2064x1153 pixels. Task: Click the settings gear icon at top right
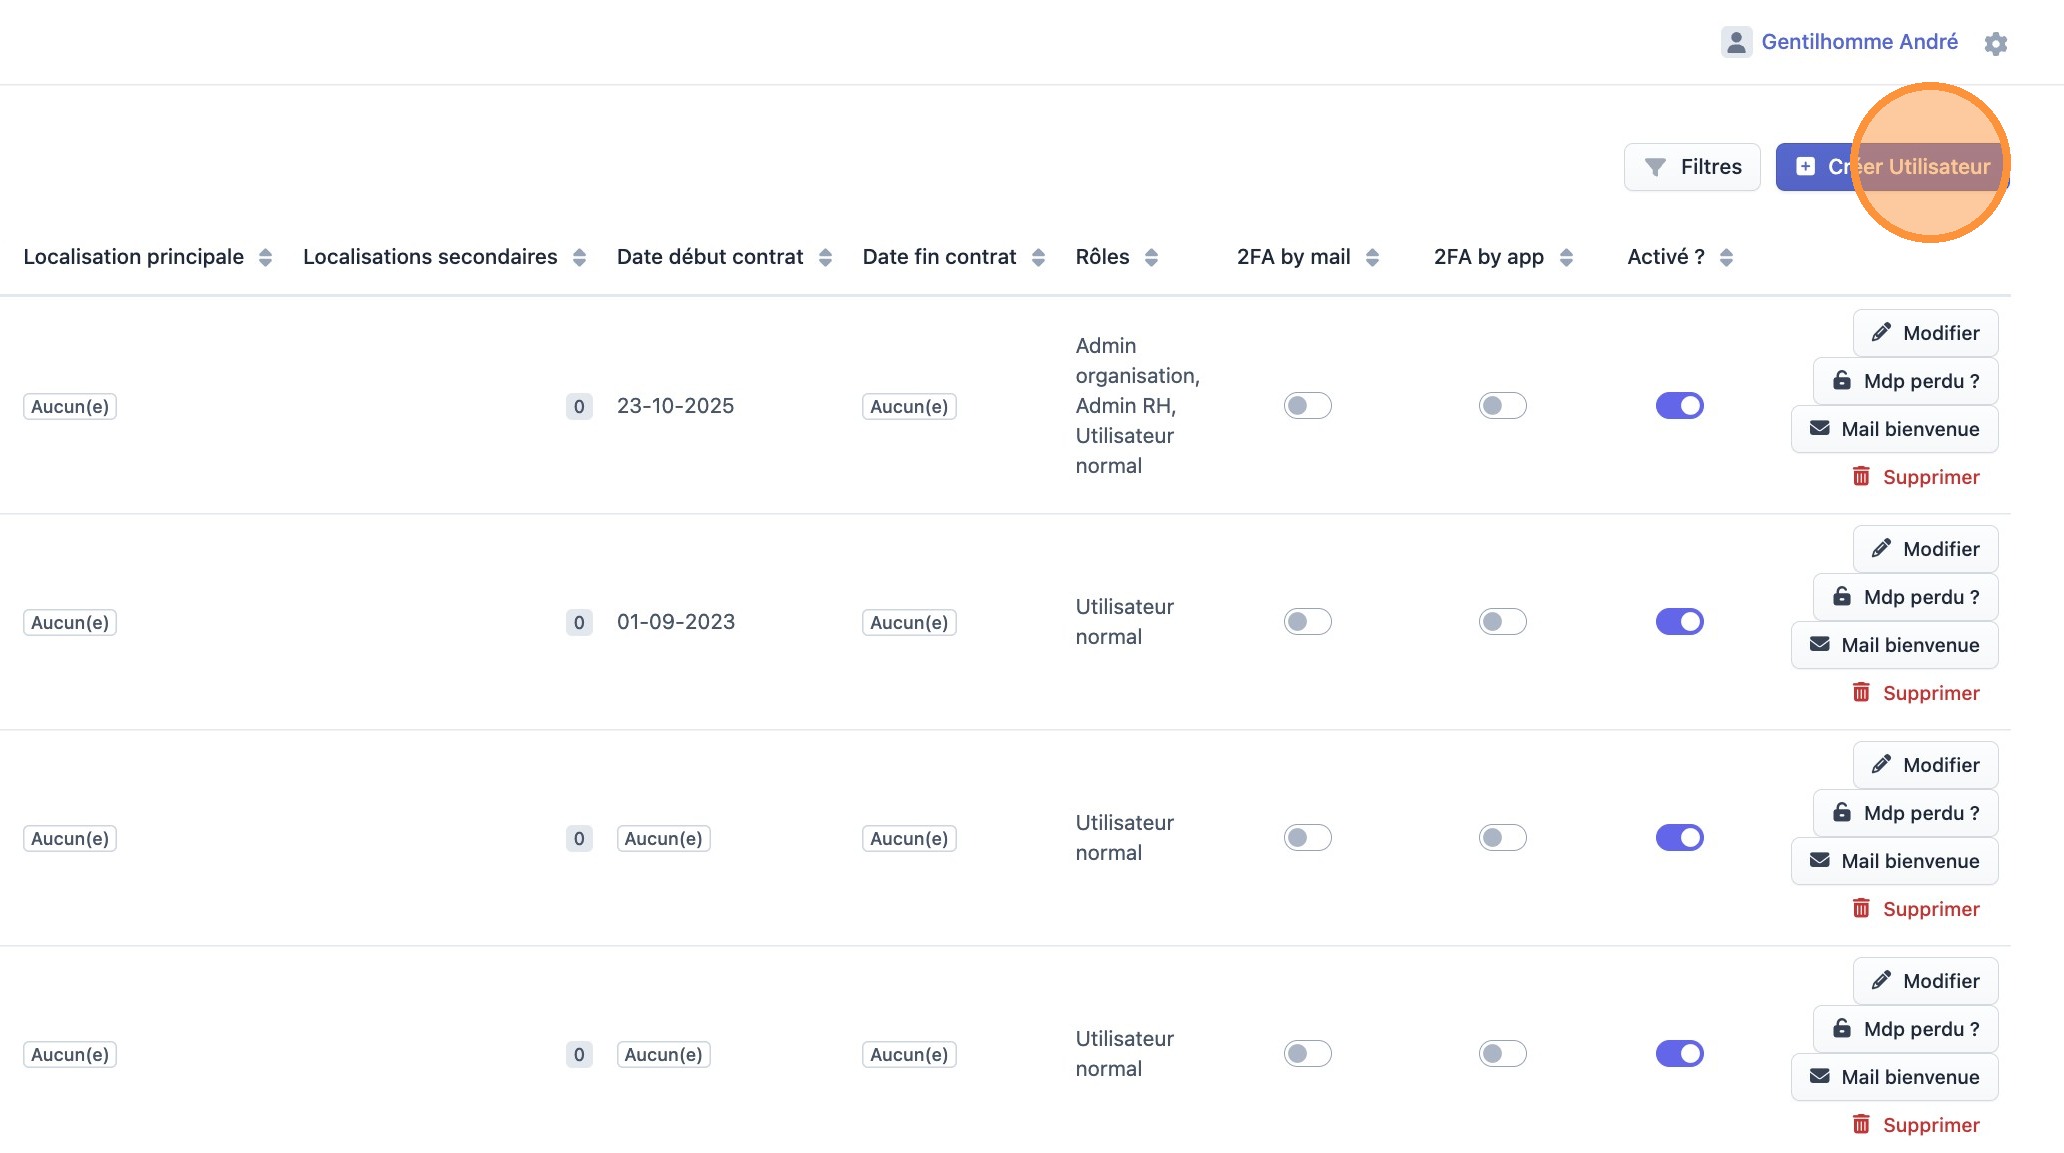[x=1995, y=44]
